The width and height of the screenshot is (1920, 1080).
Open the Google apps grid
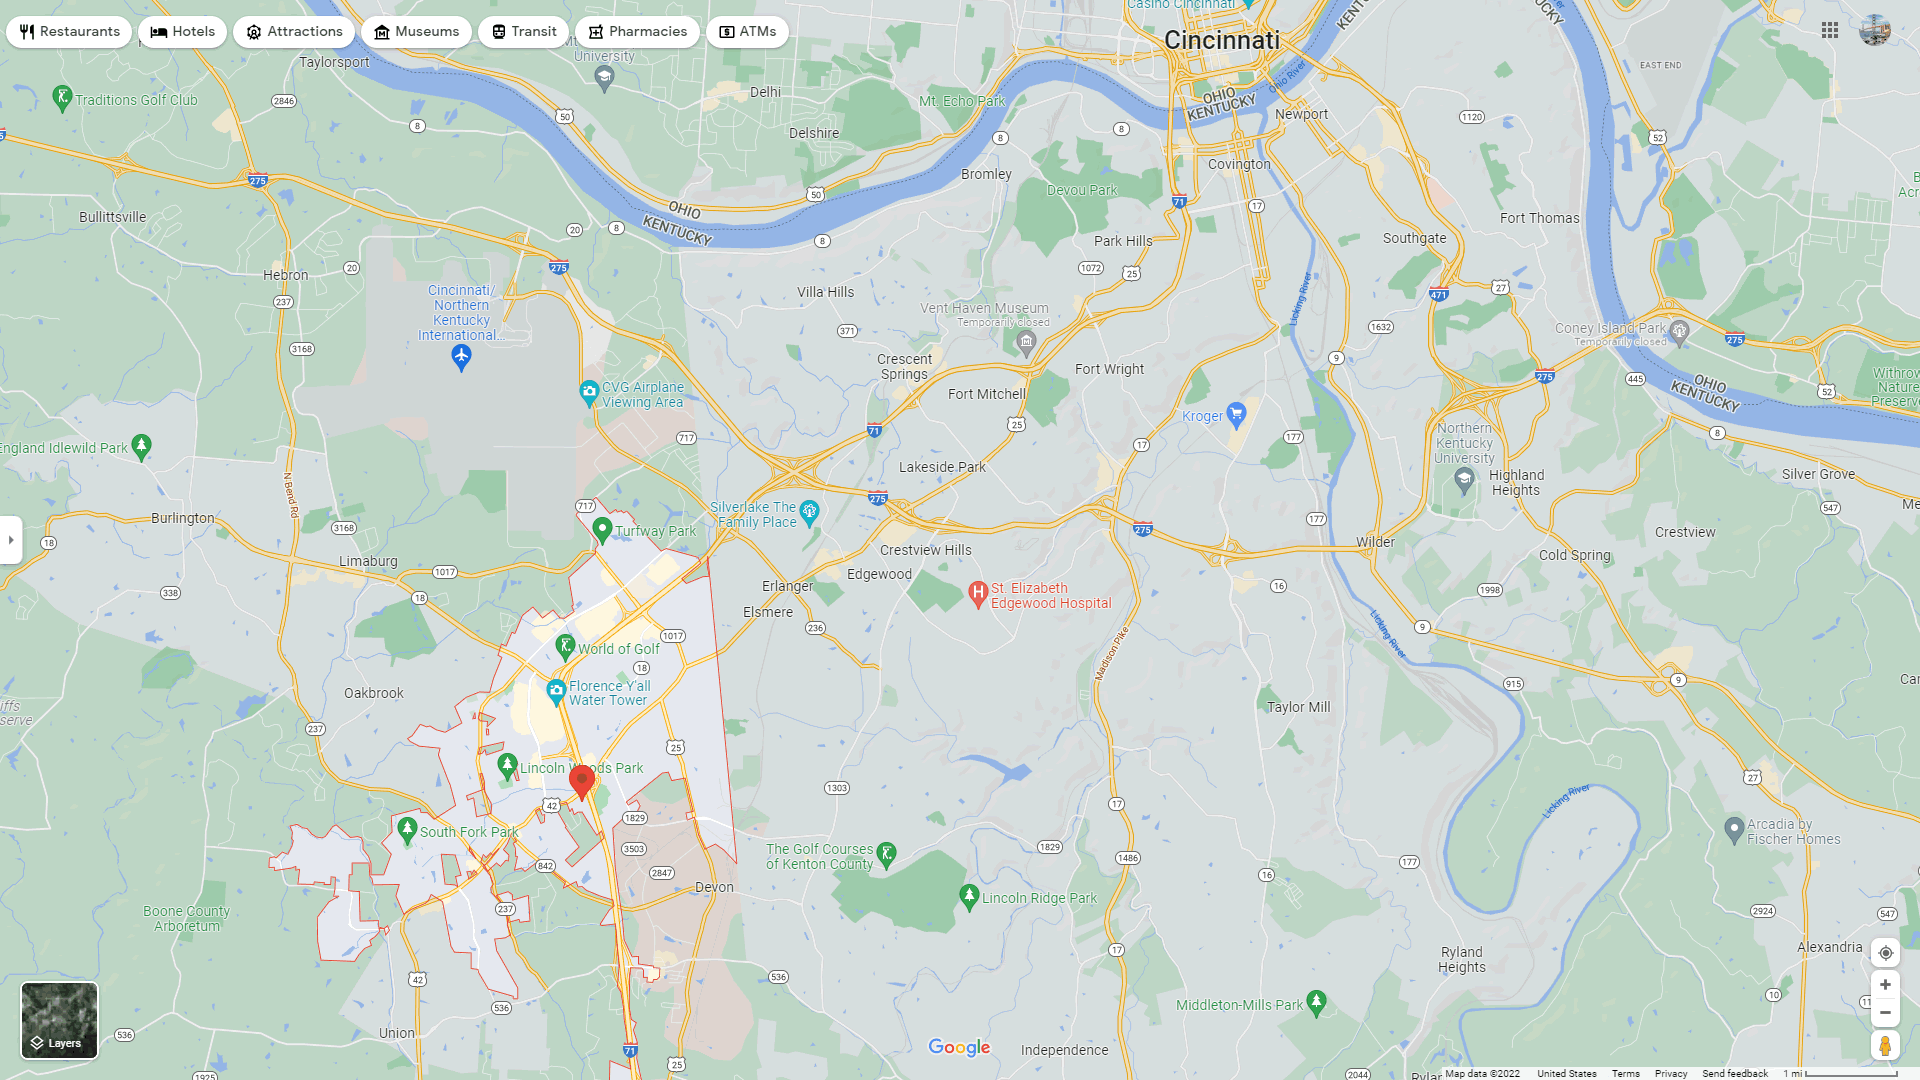click(x=1830, y=30)
